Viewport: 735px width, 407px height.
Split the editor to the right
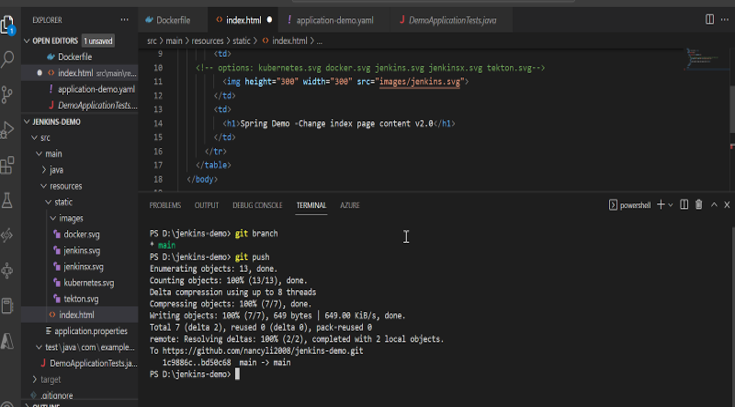pos(710,20)
